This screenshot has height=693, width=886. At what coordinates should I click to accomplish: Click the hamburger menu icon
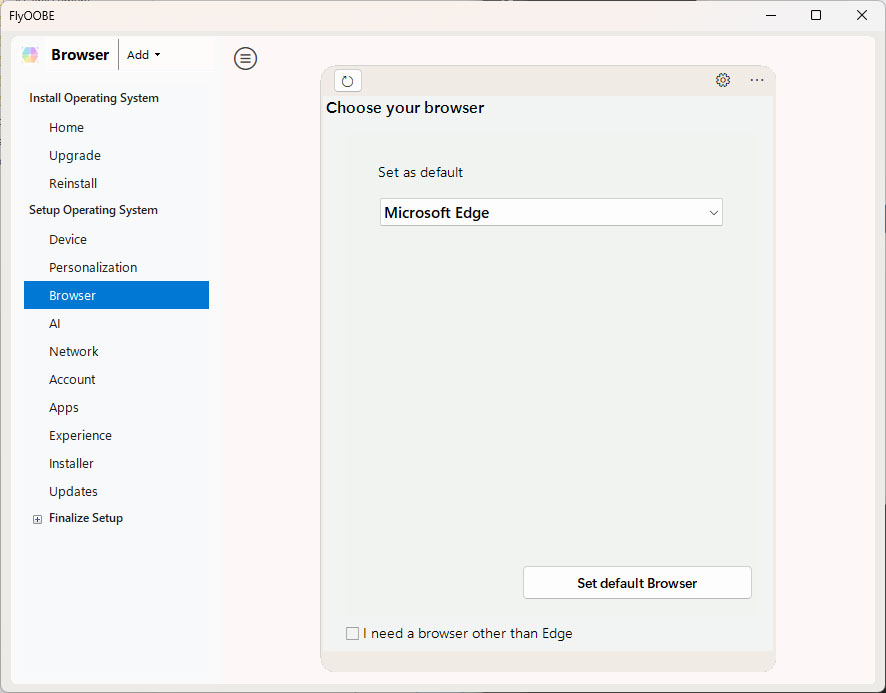(x=245, y=59)
